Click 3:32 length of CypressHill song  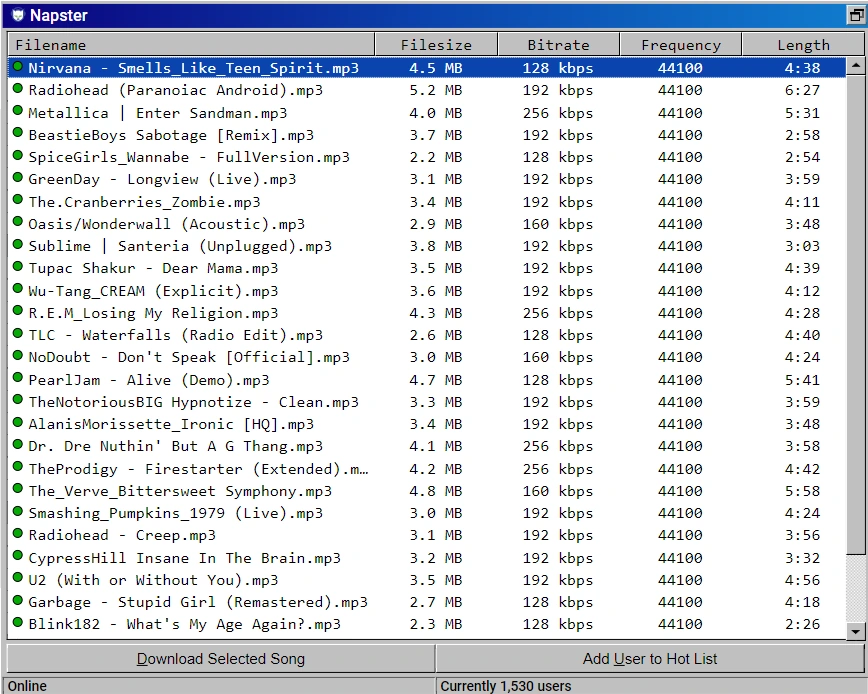pos(802,558)
